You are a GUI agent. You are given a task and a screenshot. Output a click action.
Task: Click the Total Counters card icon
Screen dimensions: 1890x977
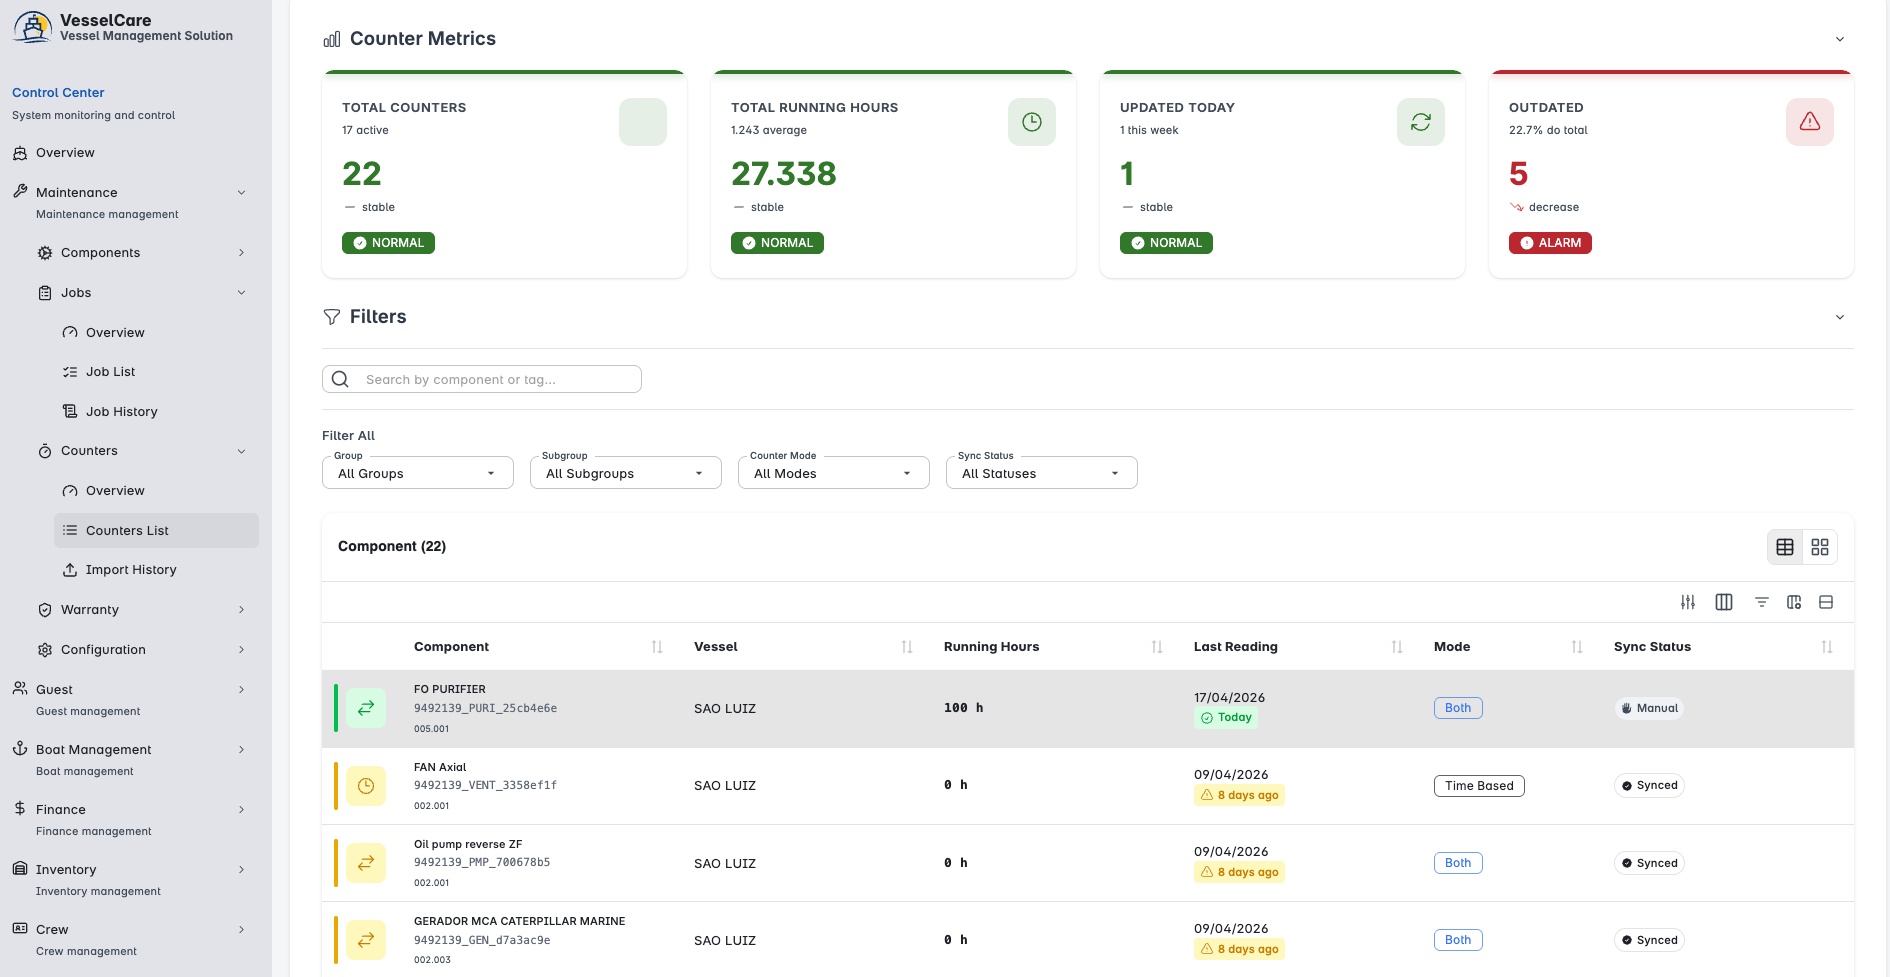pos(643,122)
